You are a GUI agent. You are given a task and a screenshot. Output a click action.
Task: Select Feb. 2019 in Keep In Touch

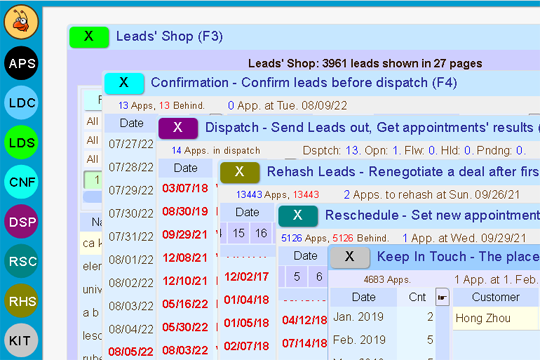pyautogui.click(x=359, y=340)
